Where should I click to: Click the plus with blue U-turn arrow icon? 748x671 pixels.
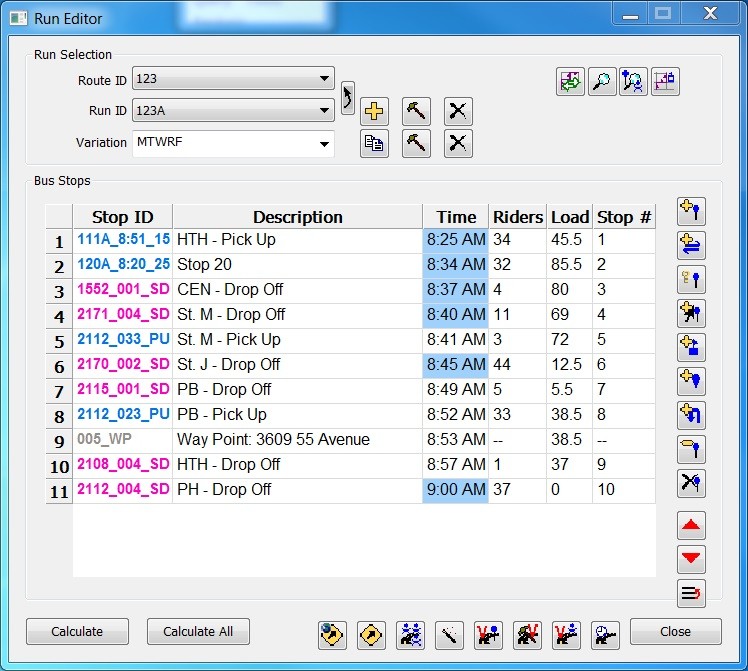point(691,414)
